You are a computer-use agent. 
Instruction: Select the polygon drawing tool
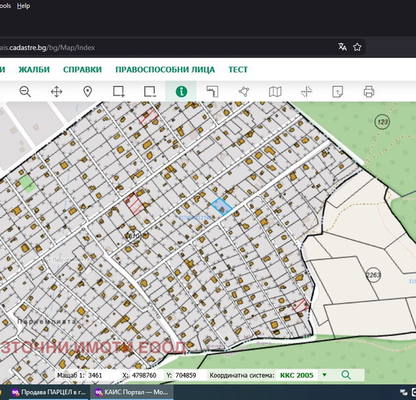[x=244, y=91]
